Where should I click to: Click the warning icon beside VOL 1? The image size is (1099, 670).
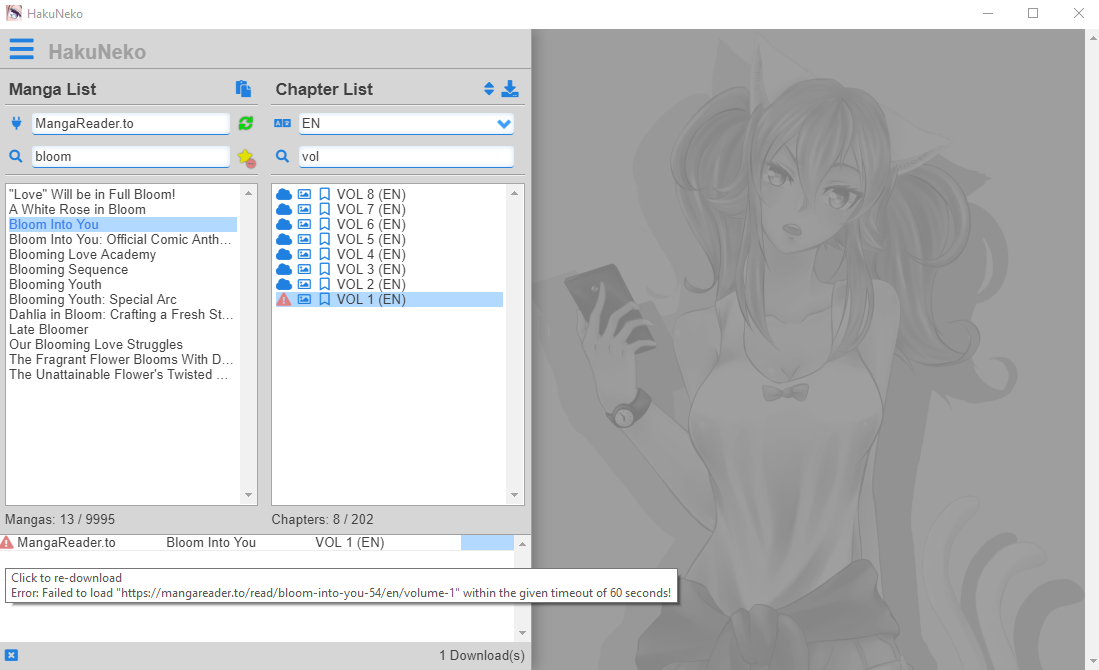(x=284, y=298)
